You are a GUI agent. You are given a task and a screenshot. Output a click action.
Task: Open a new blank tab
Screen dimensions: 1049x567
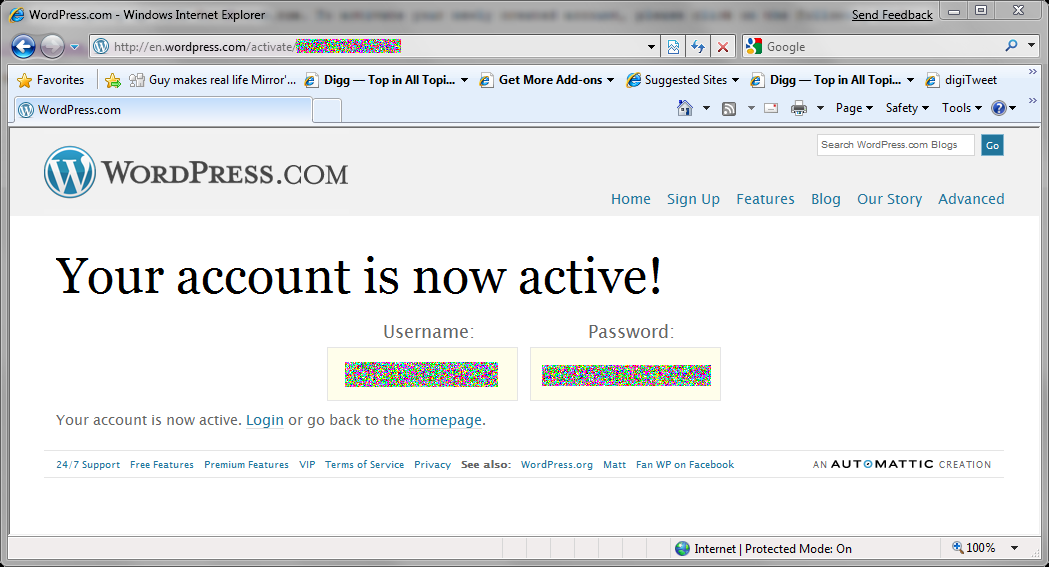click(x=327, y=110)
